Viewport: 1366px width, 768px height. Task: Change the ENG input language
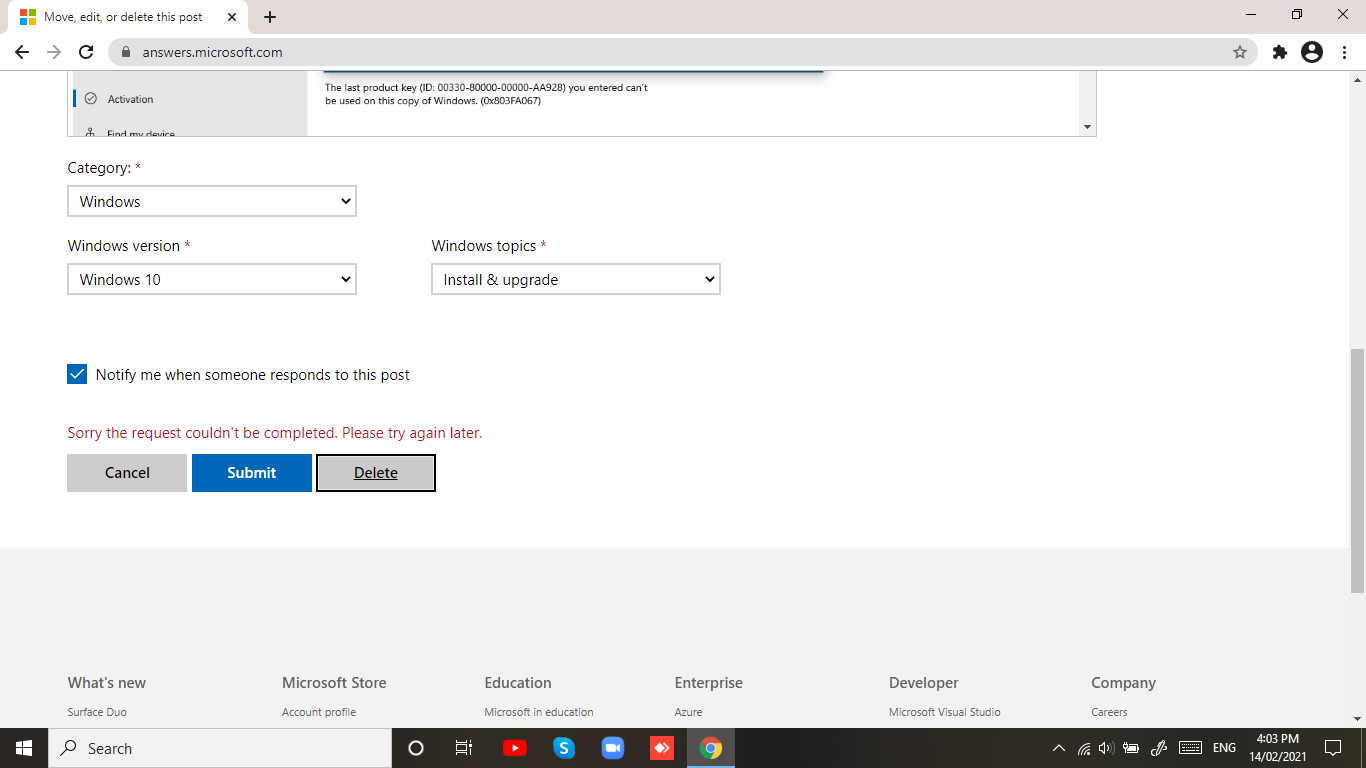[x=1224, y=748]
